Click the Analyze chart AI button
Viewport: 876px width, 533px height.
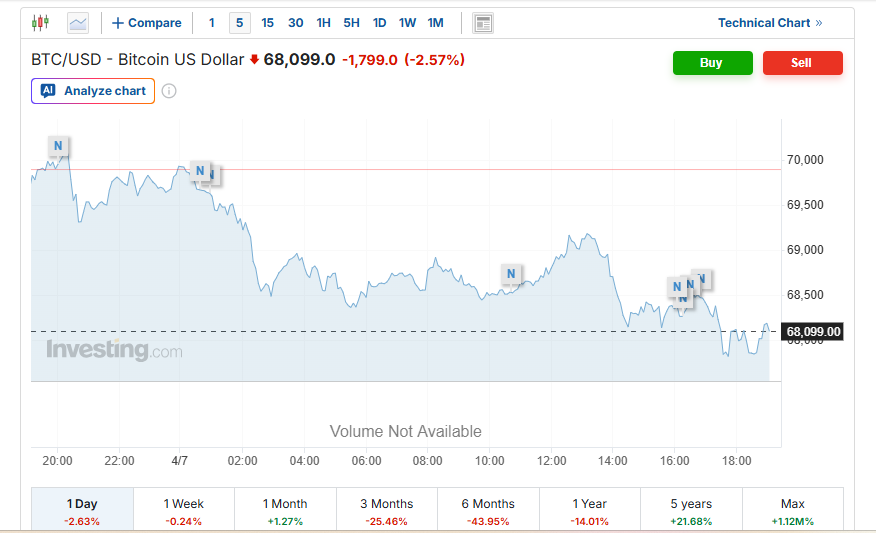click(x=93, y=91)
